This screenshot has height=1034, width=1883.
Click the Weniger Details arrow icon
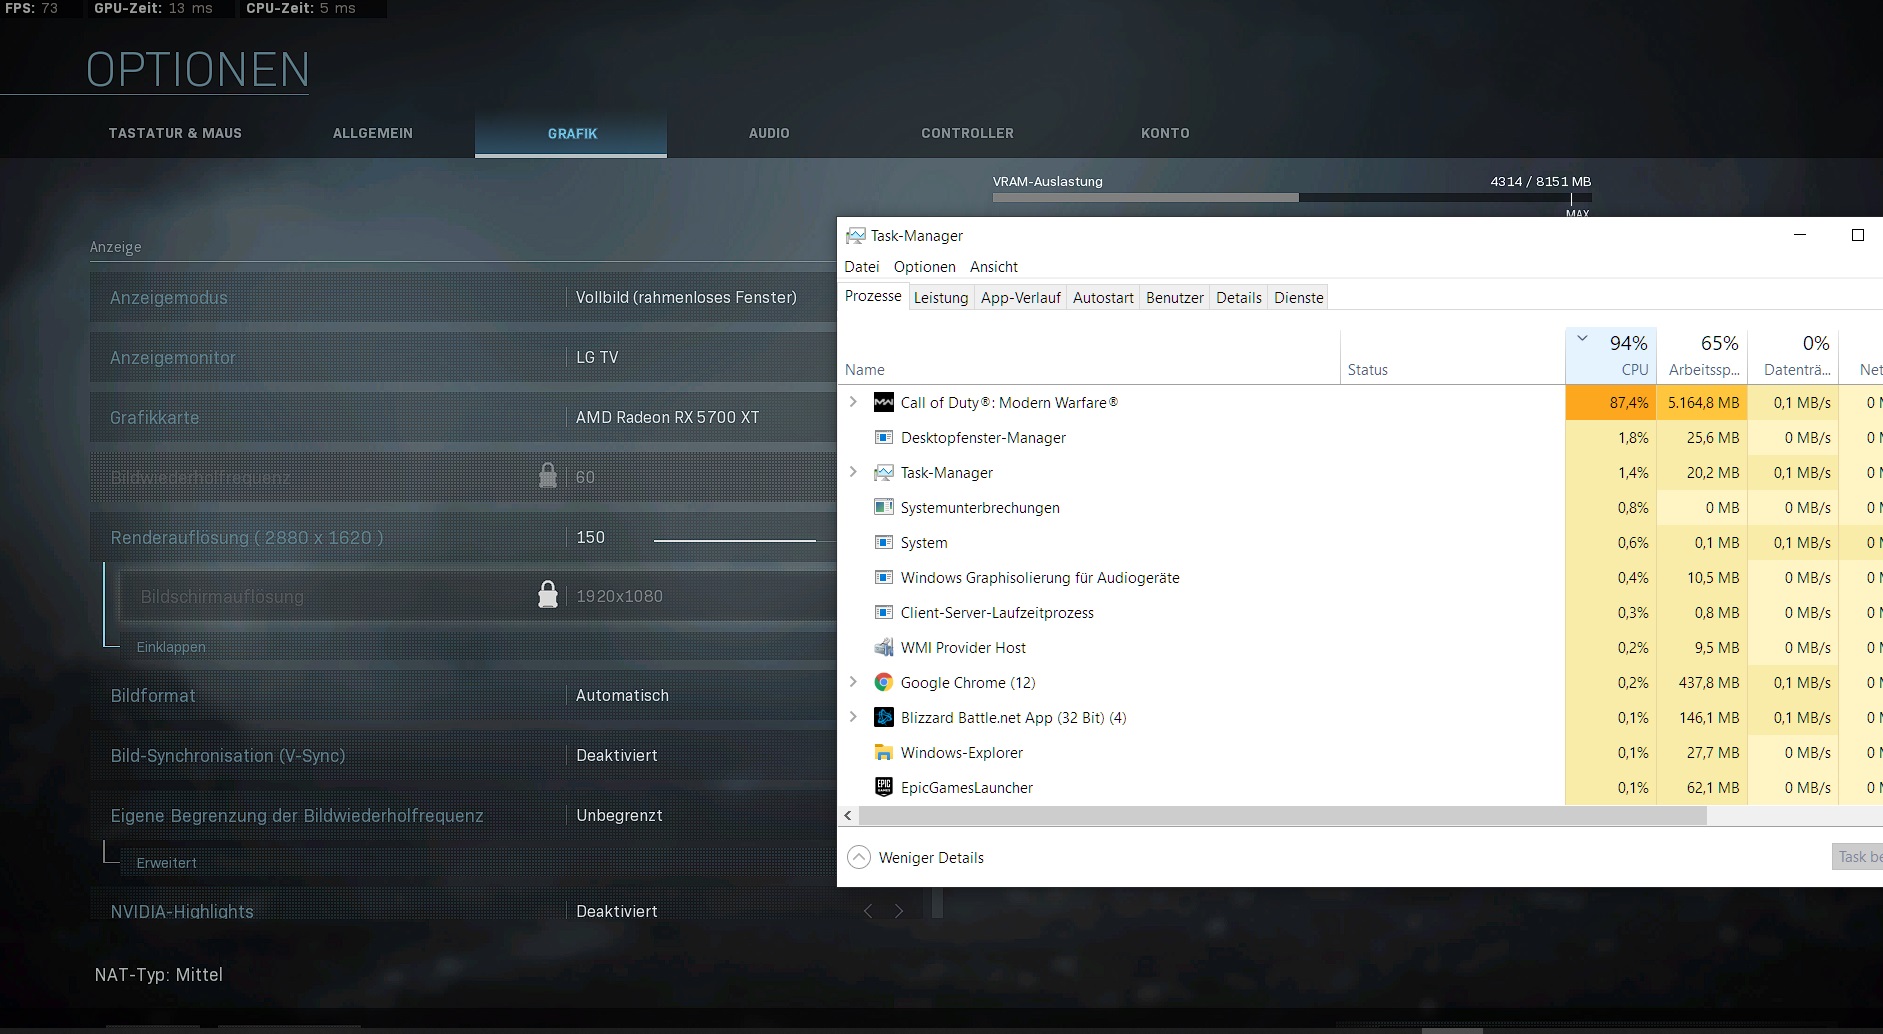(x=859, y=857)
